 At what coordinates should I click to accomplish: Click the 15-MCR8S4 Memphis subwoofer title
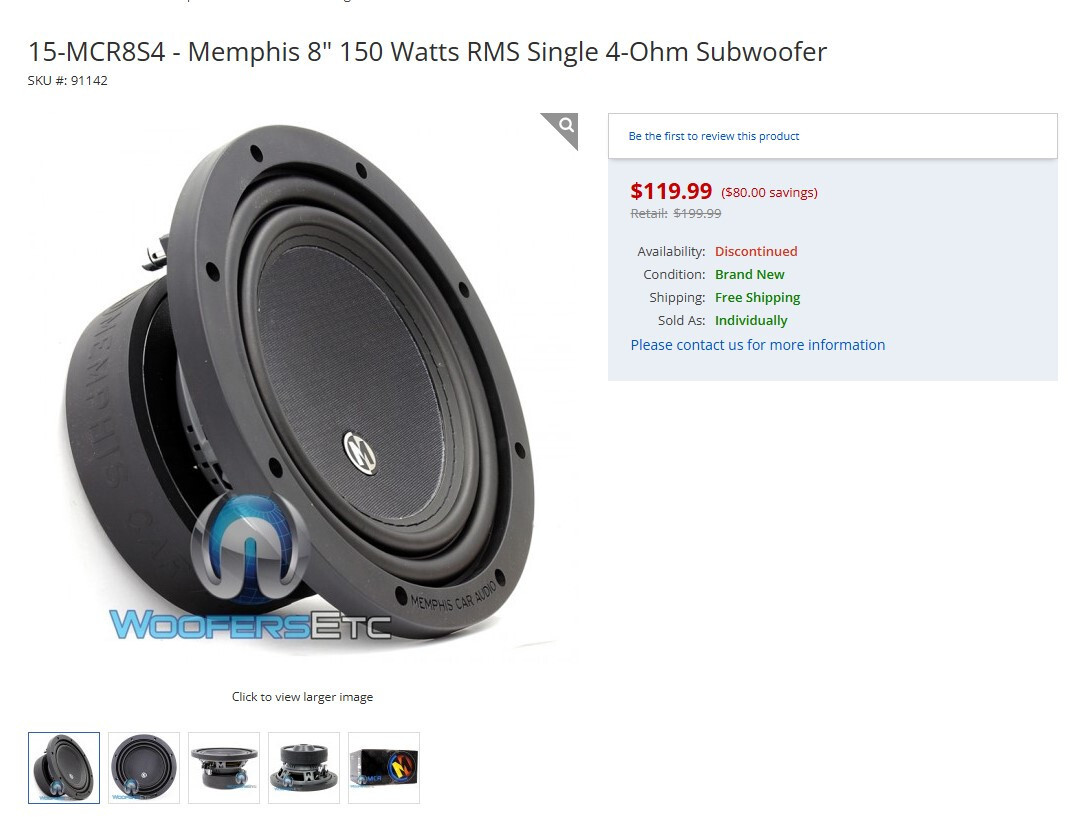pyautogui.click(x=427, y=52)
